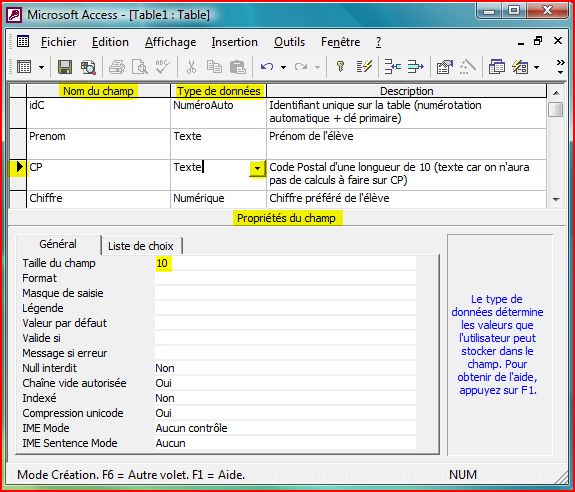The height and width of the screenshot is (492, 575).
Task: Click the Masque de saisie field
Action: click(x=285, y=293)
